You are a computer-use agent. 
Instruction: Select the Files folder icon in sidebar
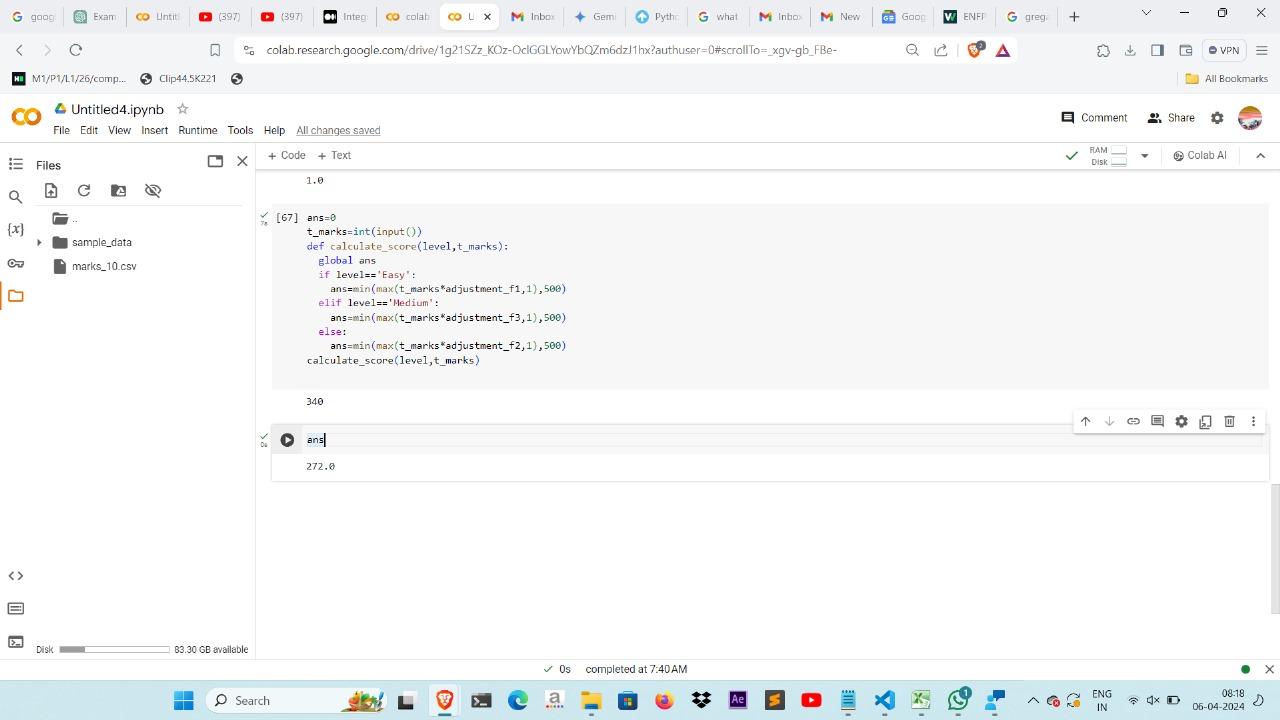coord(15,296)
